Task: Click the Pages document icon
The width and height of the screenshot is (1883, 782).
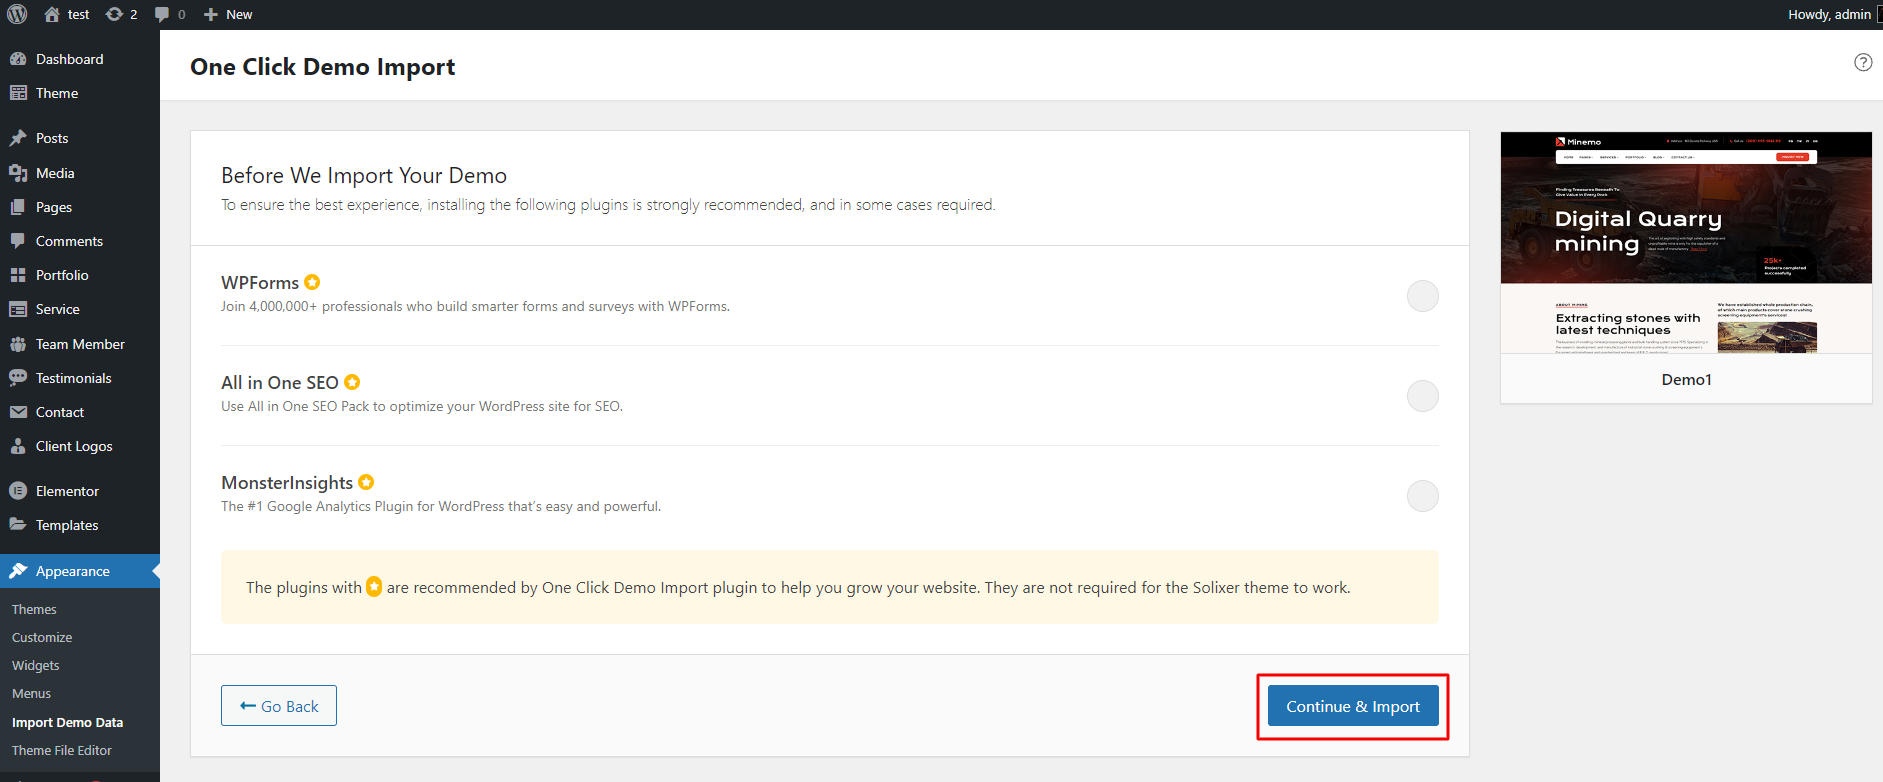Action: click(18, 207)
